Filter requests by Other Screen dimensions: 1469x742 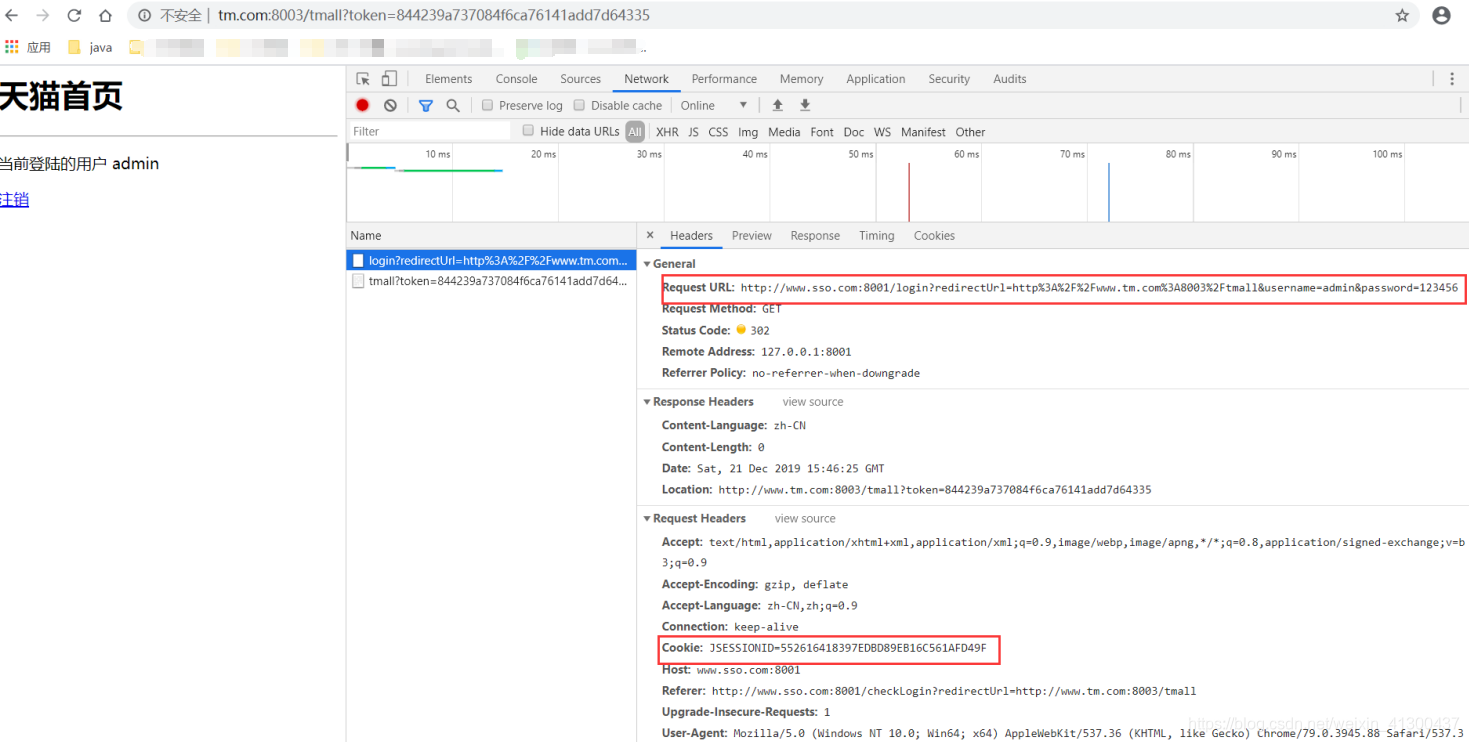(970, 132)
